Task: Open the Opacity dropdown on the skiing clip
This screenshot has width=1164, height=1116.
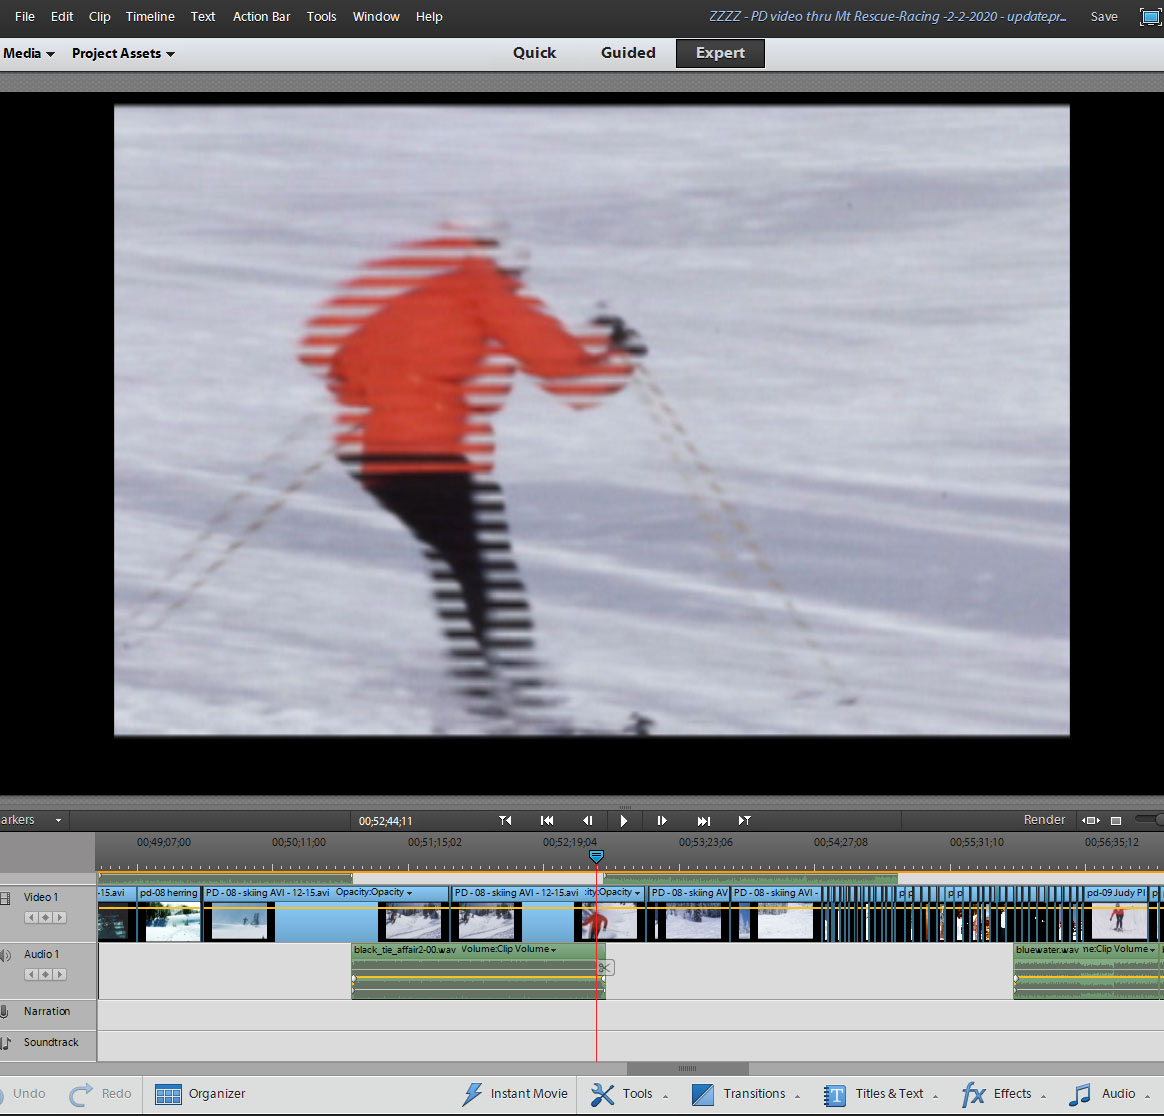Action: pos(409,892)
